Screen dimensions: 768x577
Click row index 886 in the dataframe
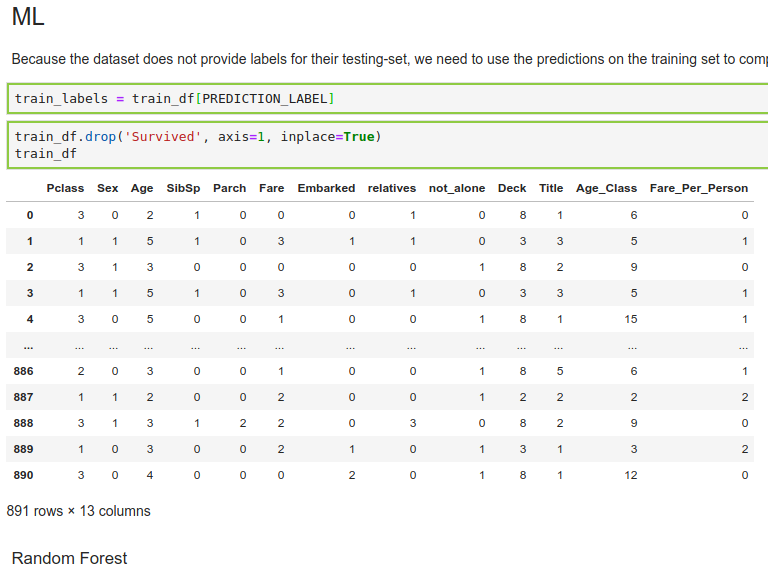[23, 371]
